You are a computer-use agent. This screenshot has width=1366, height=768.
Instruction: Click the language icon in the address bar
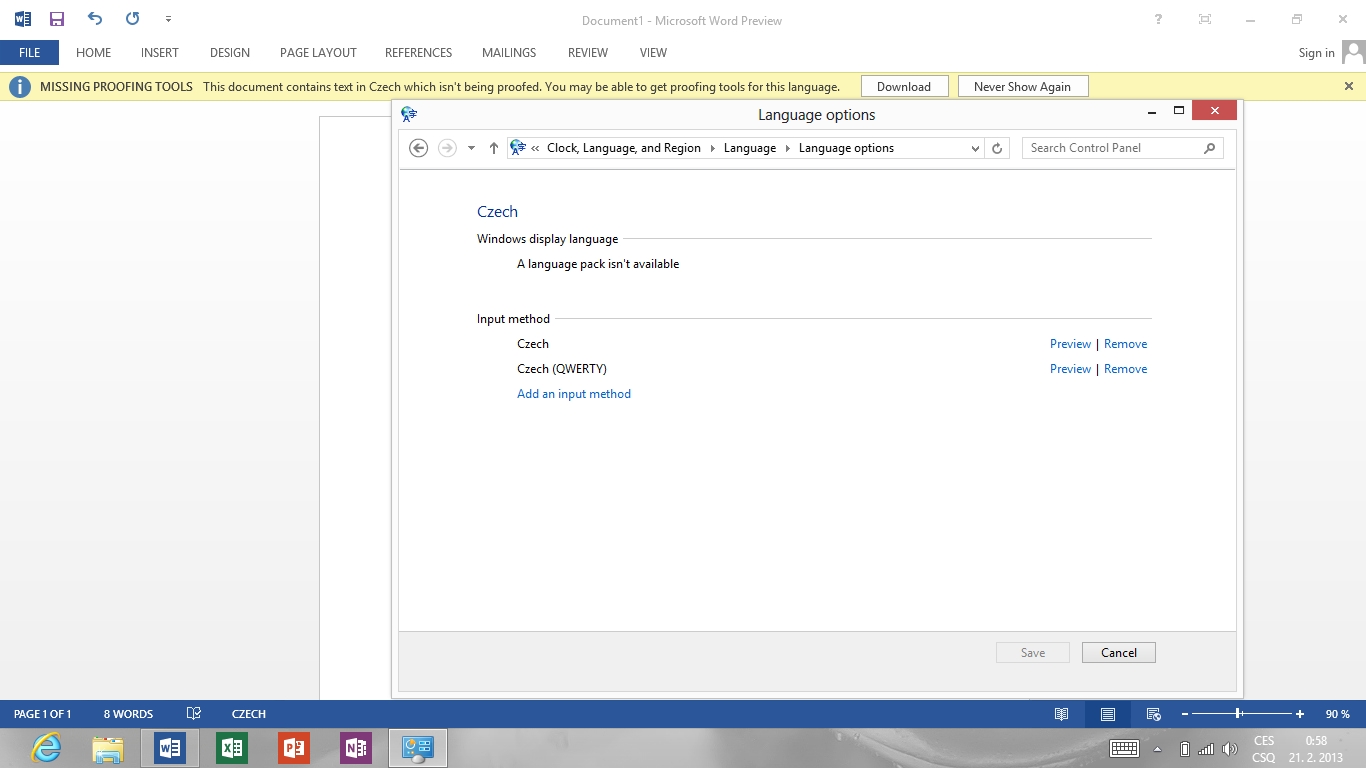click(518, 148)
